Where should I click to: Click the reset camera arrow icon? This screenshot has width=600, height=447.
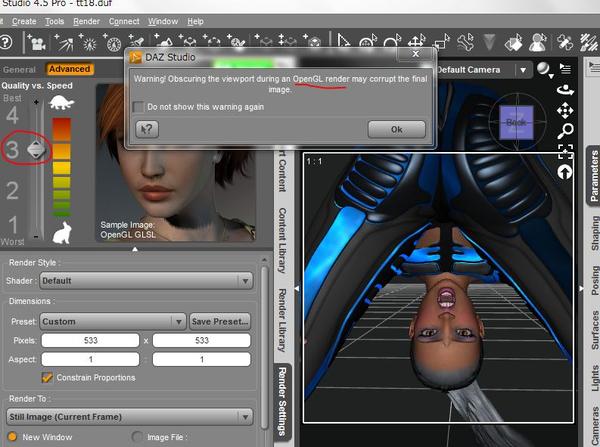tap(566, 172)
